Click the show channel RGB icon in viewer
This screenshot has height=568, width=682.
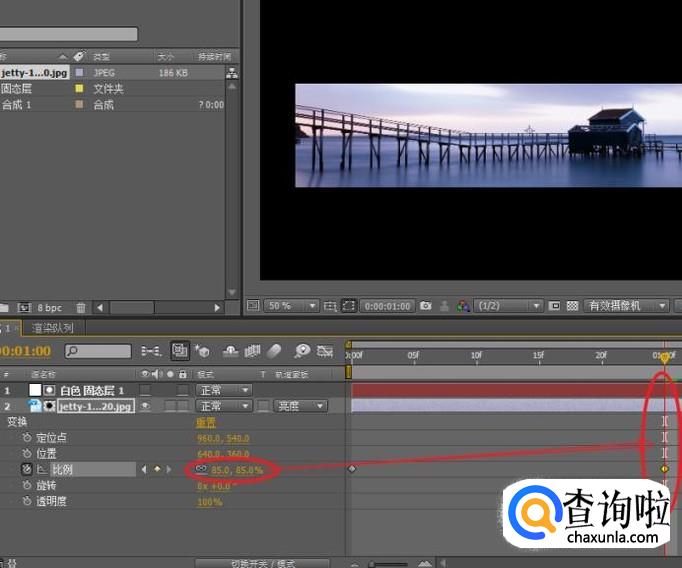[x=462, y=305]
